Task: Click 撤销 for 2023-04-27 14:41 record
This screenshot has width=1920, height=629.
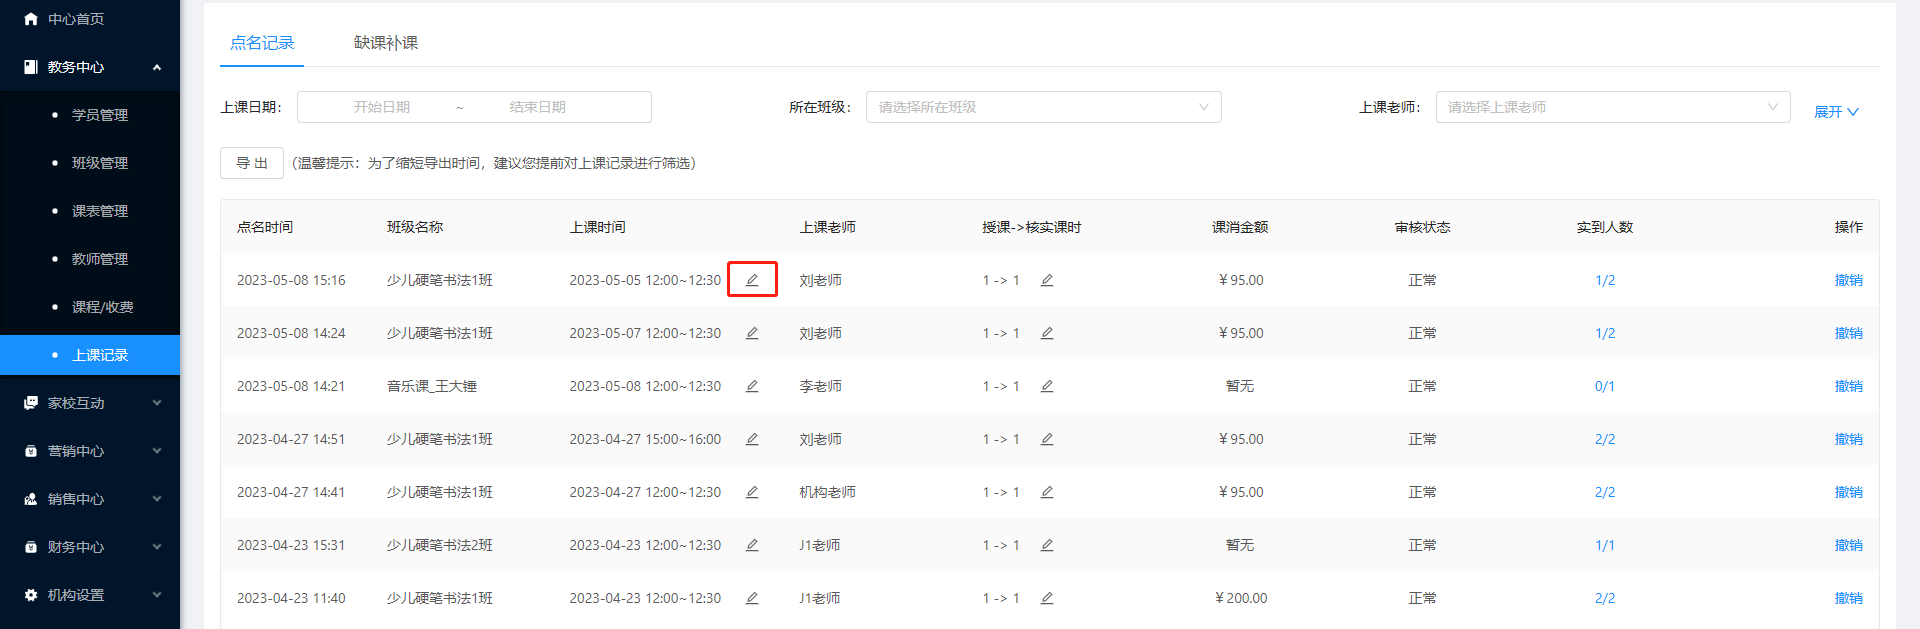Action: coord(1848,492)
